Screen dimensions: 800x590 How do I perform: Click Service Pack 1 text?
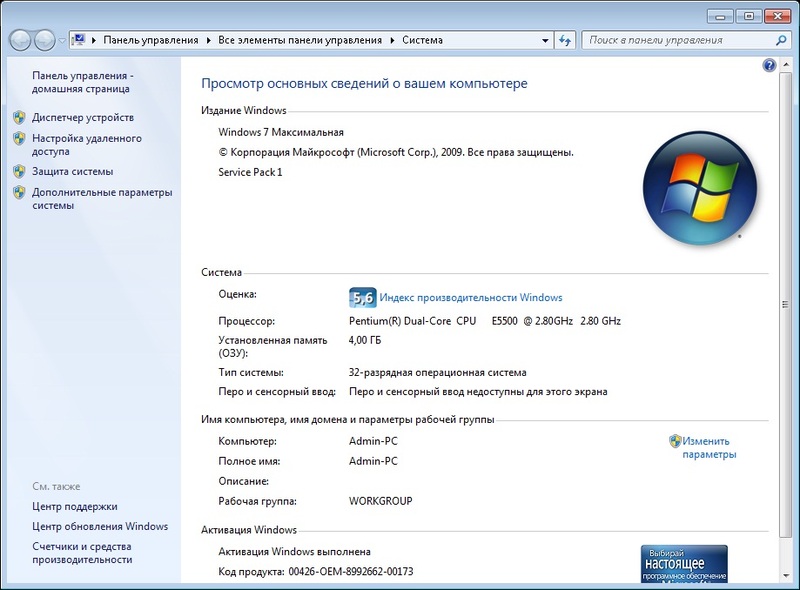pyautogui.click(x=250, y=172)
